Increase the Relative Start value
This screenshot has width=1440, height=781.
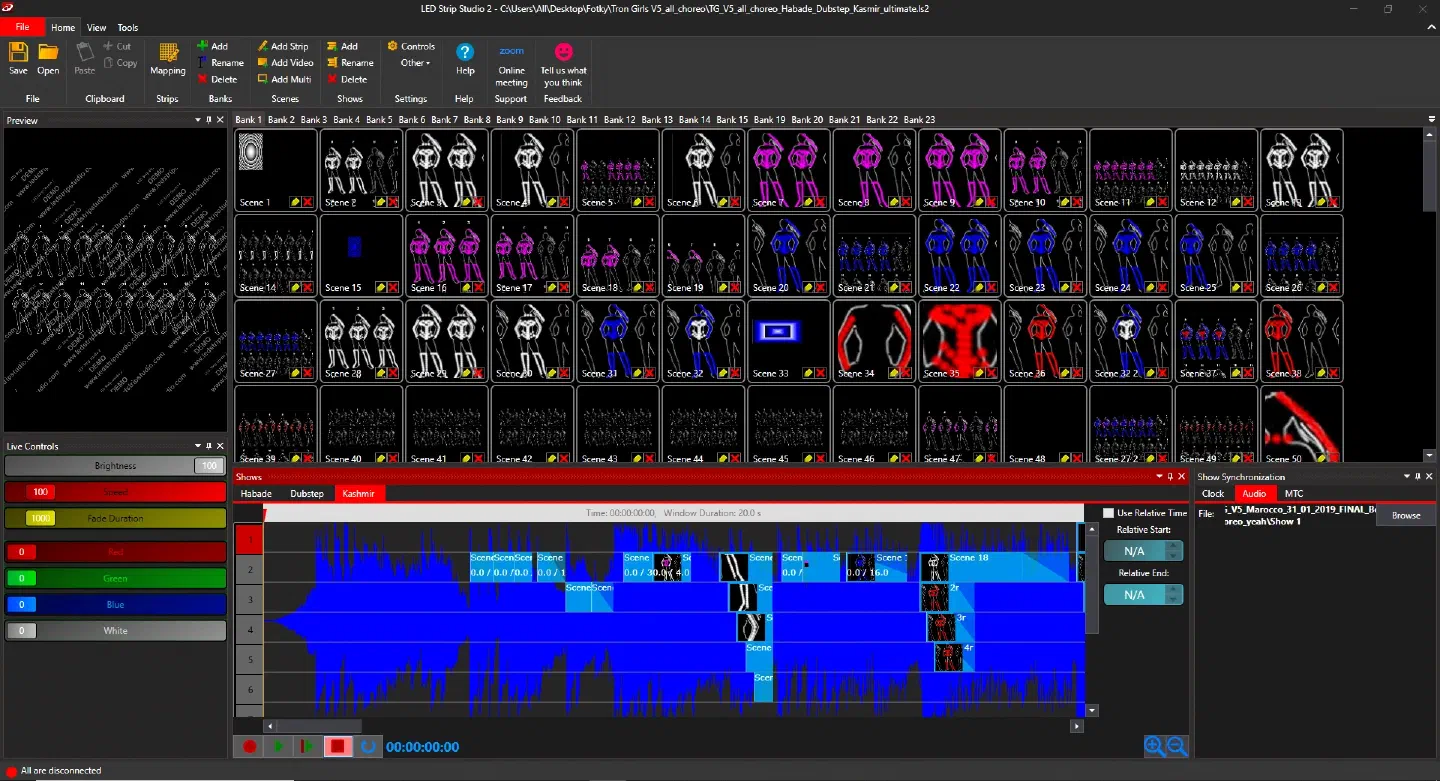[1174, 546]
